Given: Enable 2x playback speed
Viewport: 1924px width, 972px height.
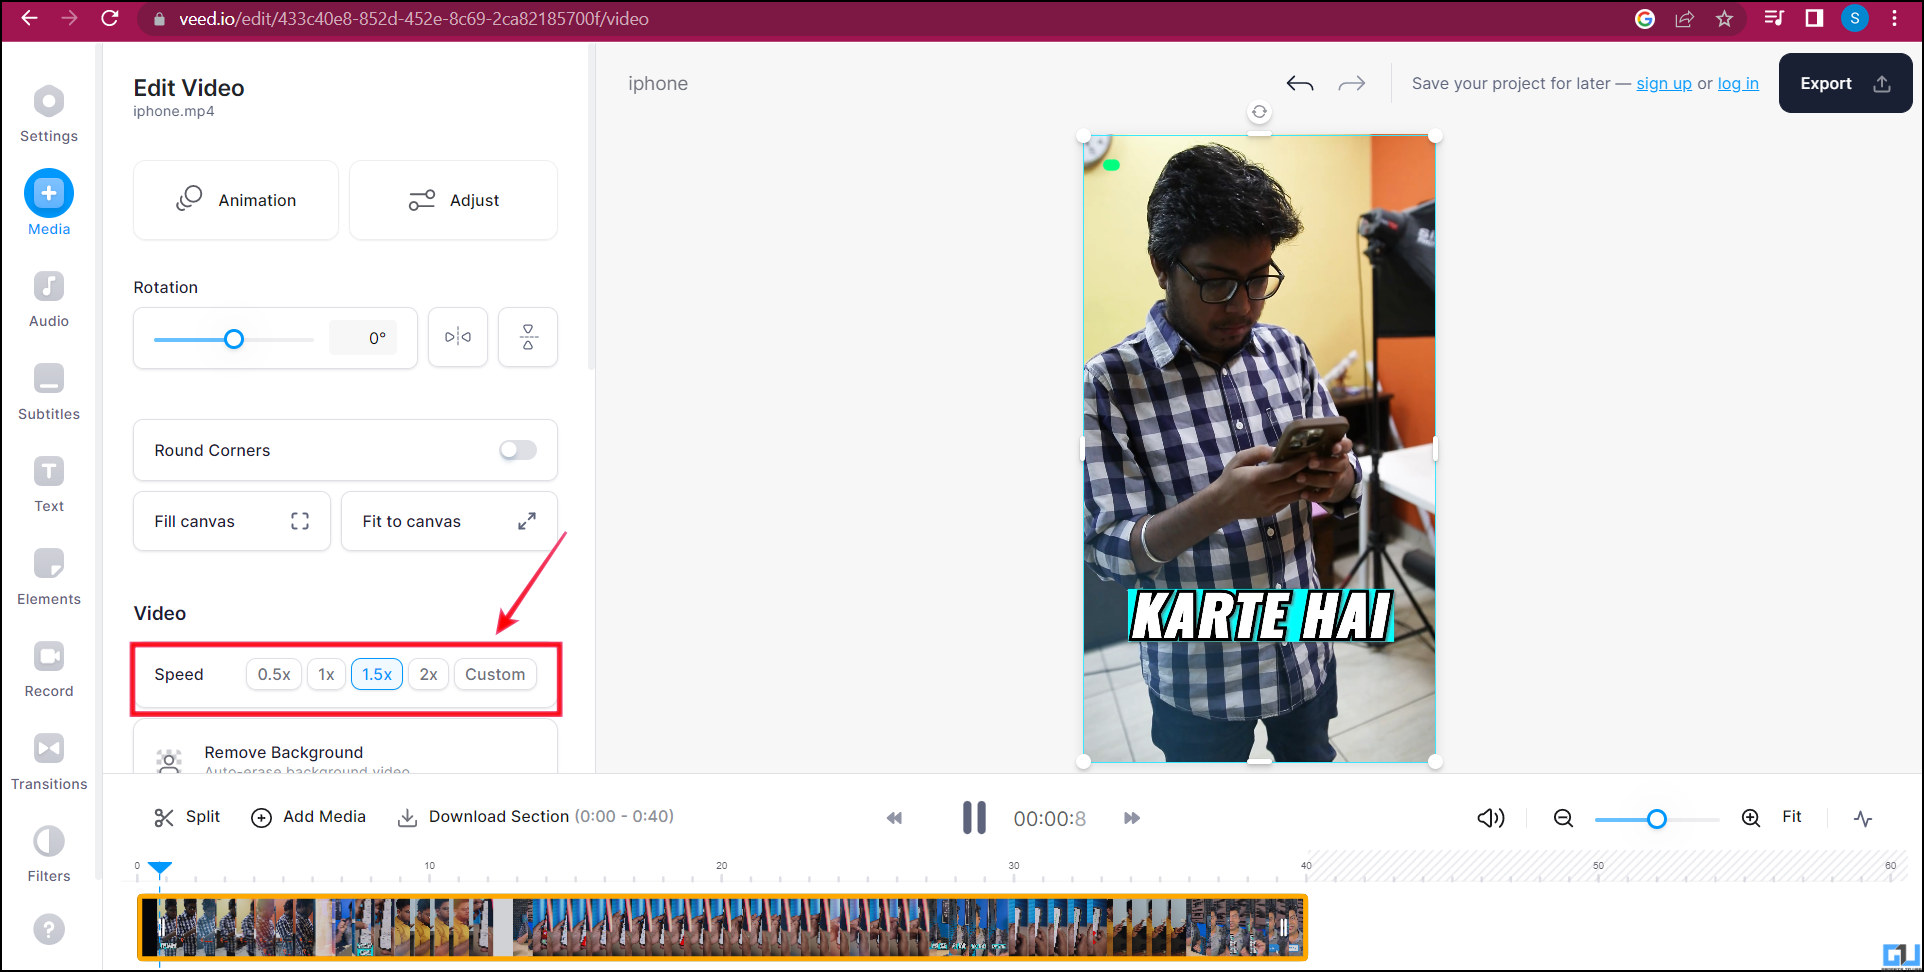Looking at the screenshot, I should (428, 674).
